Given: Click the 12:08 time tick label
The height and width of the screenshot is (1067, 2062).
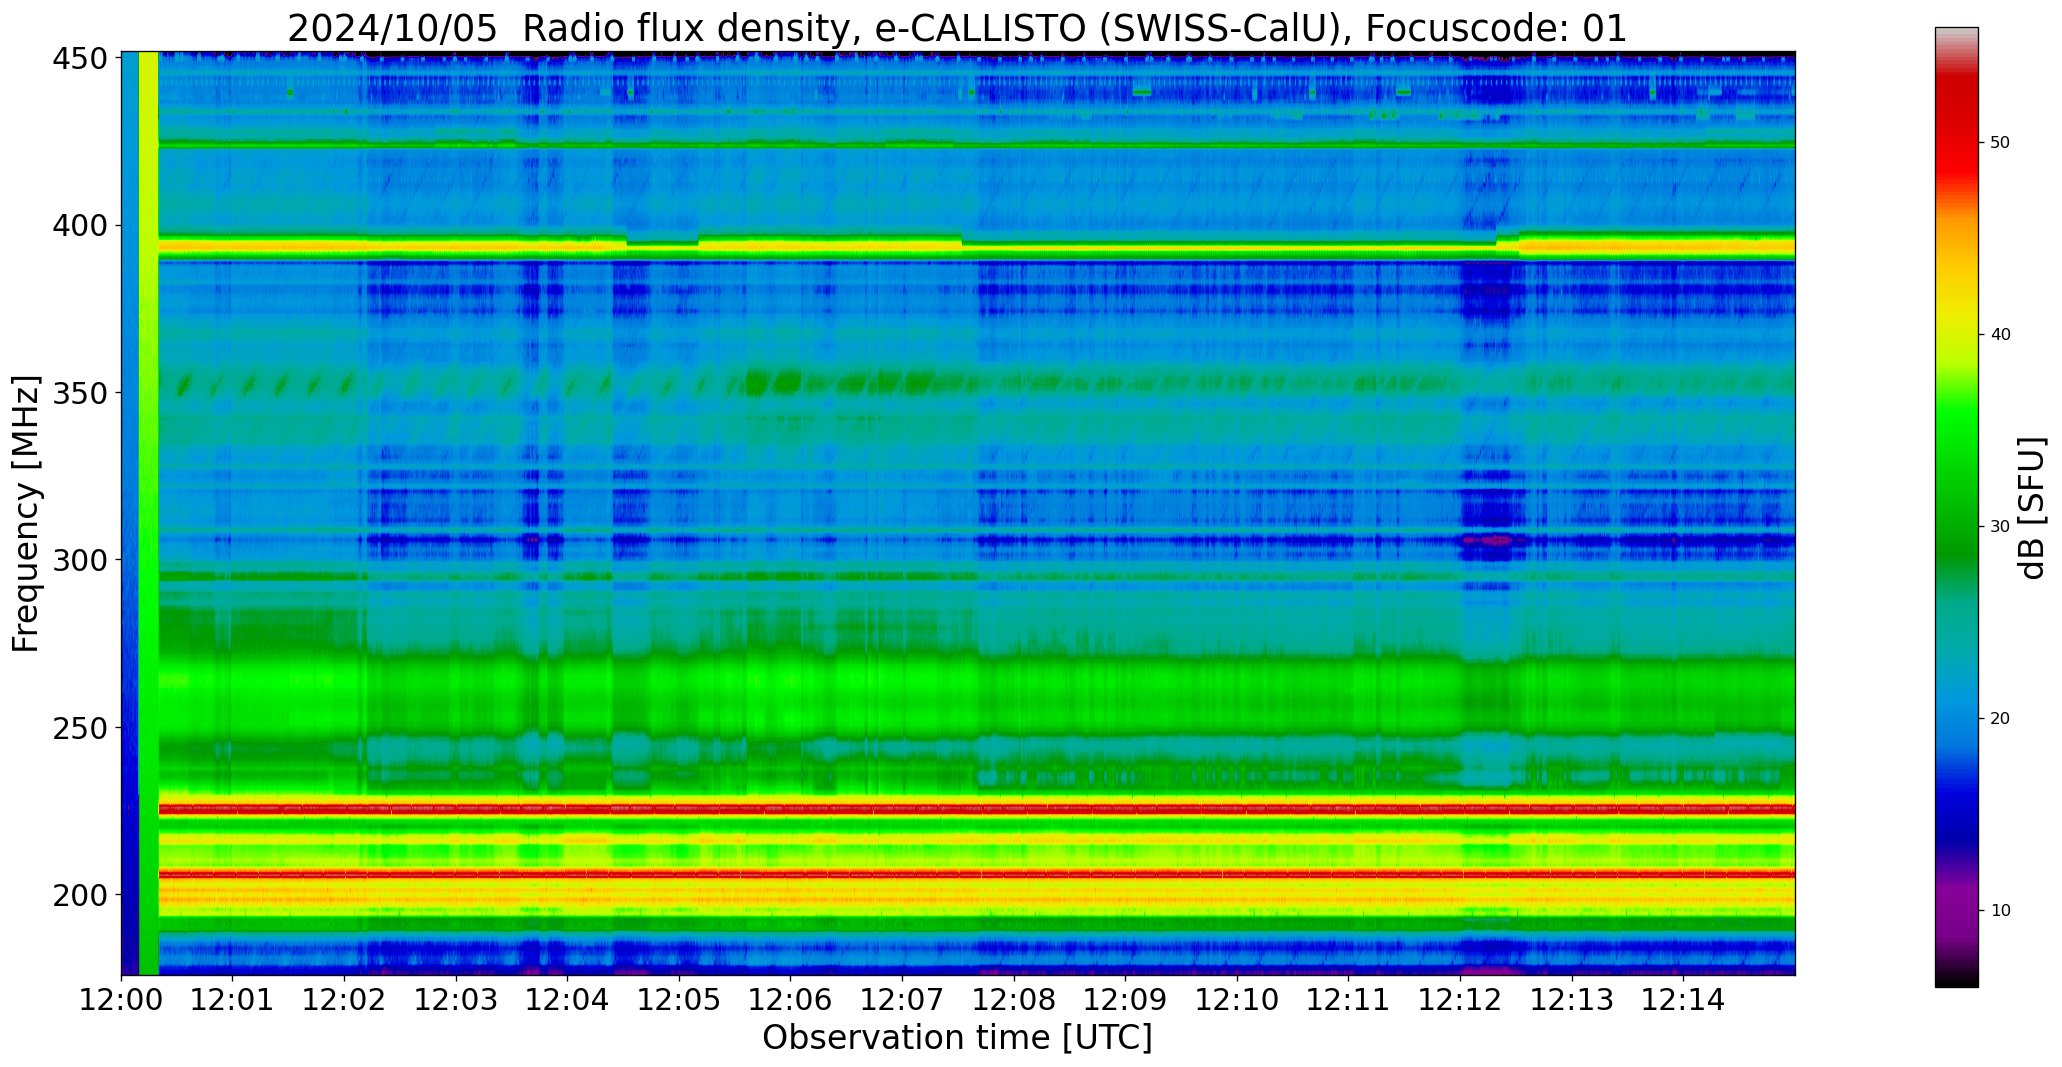Looking at the screenshot, I should pos(1014,999).
